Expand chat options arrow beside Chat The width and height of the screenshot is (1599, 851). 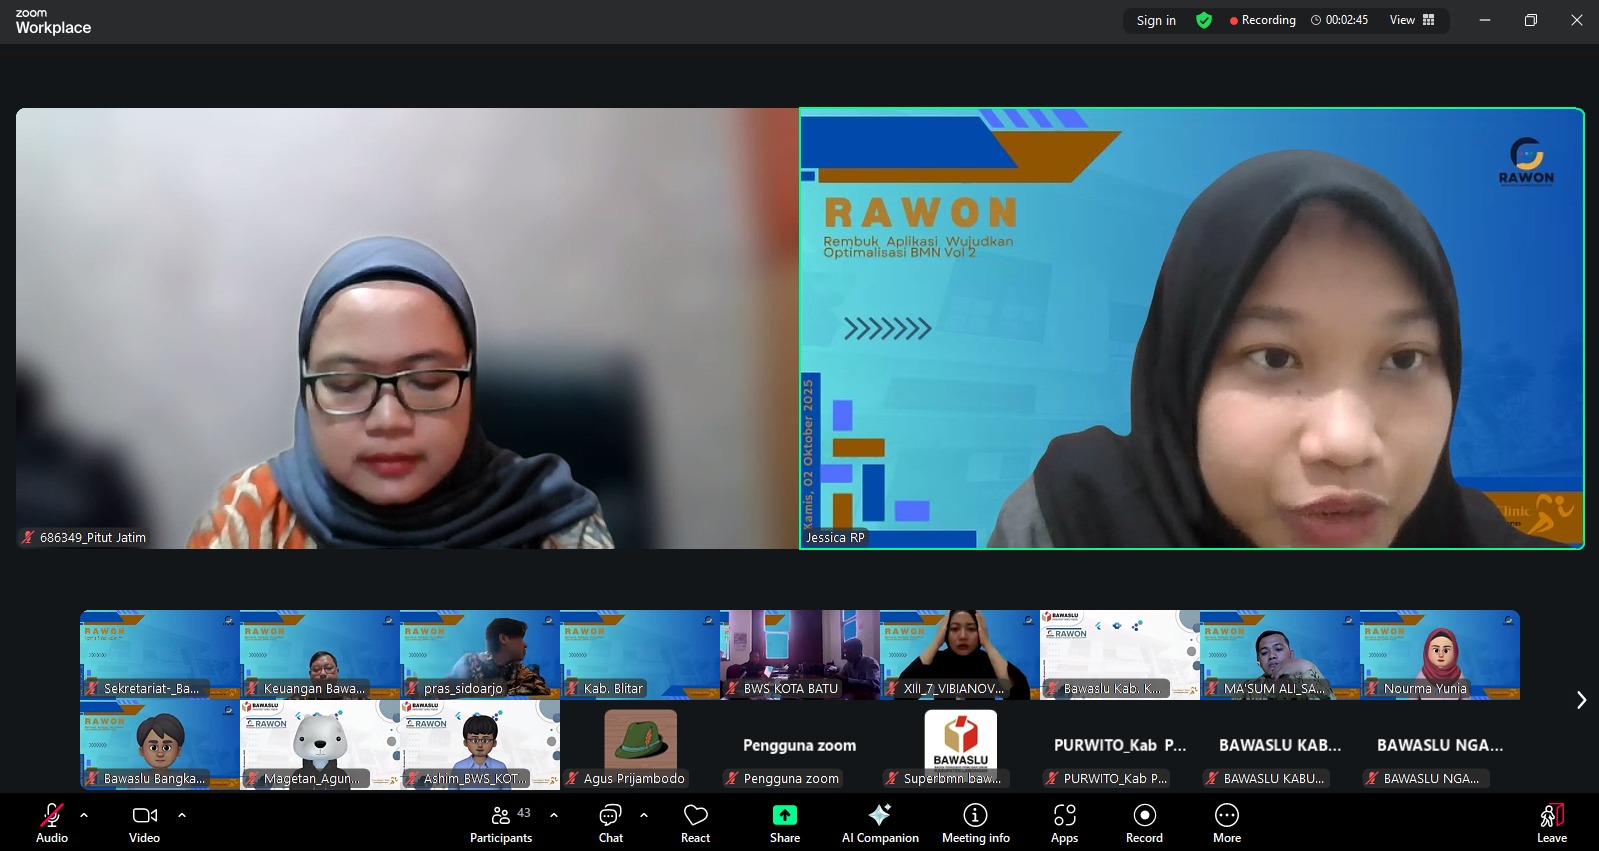(644, 815)
